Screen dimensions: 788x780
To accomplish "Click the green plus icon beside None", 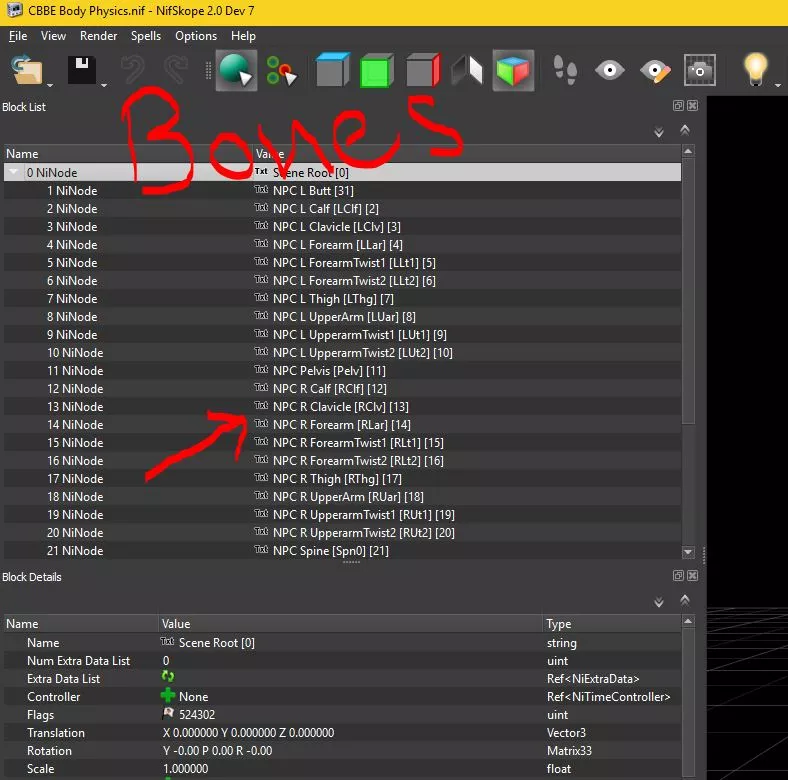I will (x=168, y=696).
